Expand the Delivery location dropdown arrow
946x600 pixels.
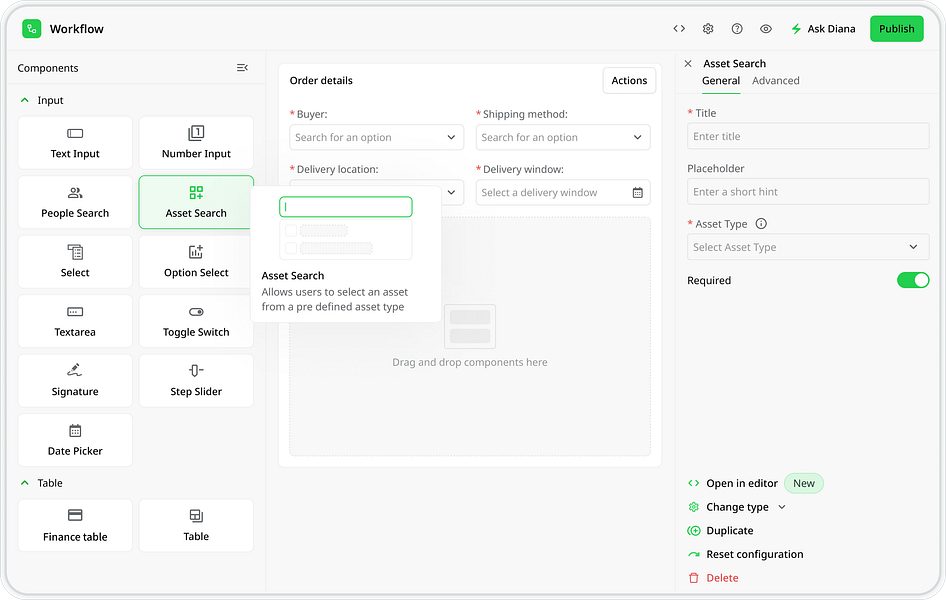451,192
